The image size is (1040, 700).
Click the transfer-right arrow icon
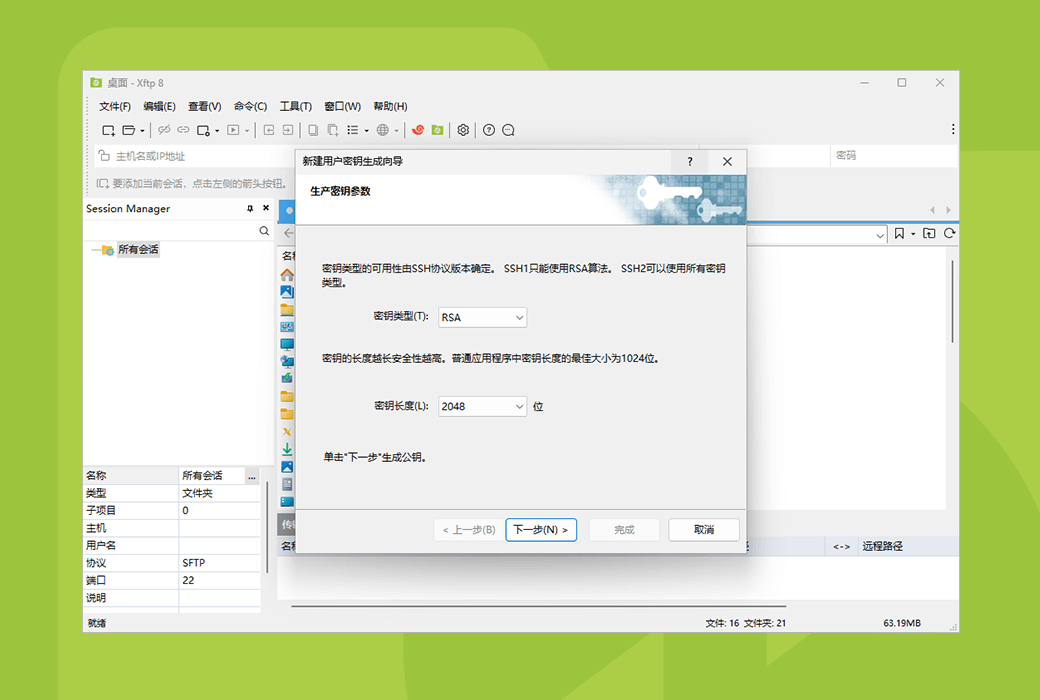(287, 130)
